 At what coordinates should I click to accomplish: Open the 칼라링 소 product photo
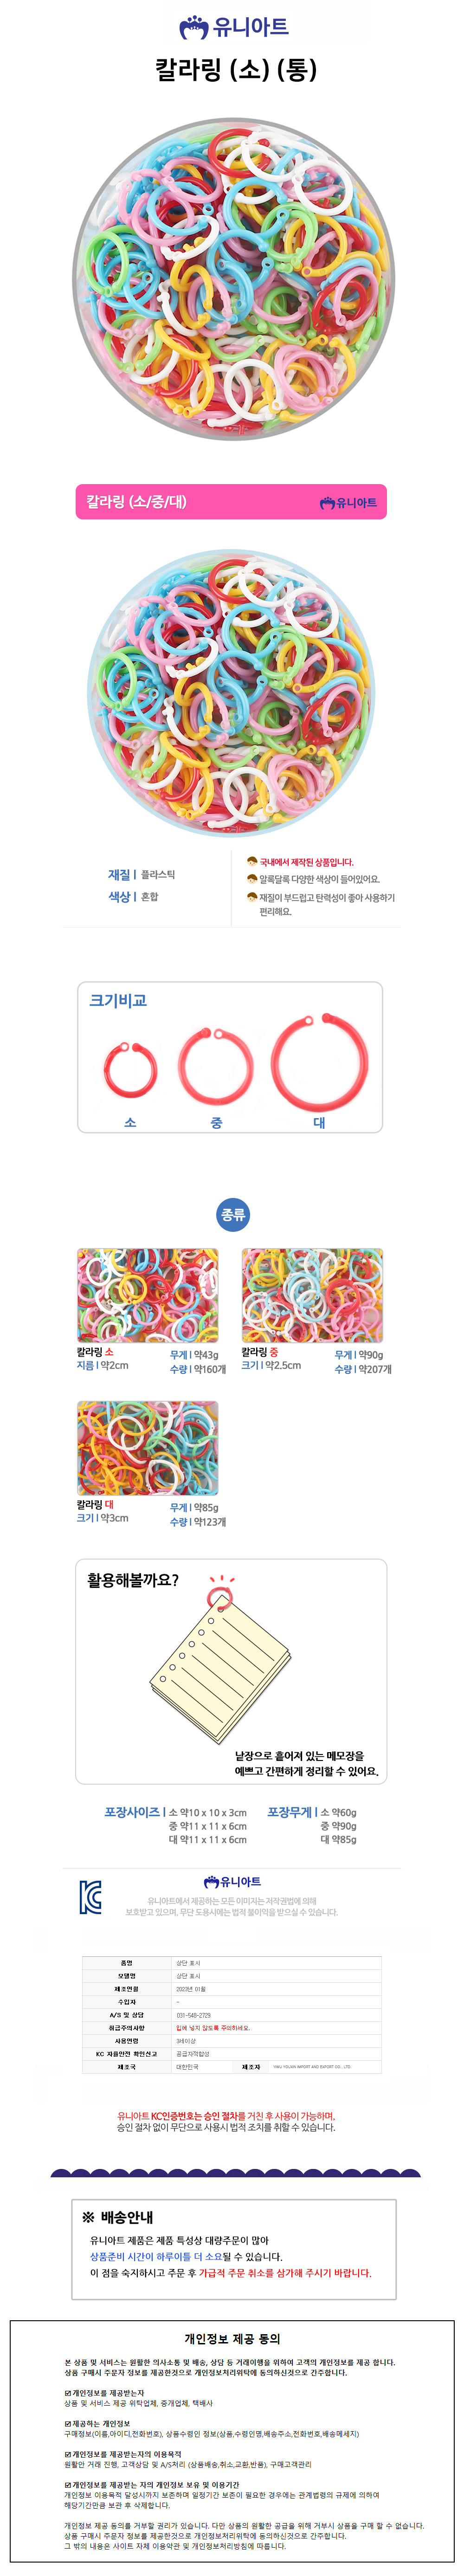click(x=147, y=1295)
